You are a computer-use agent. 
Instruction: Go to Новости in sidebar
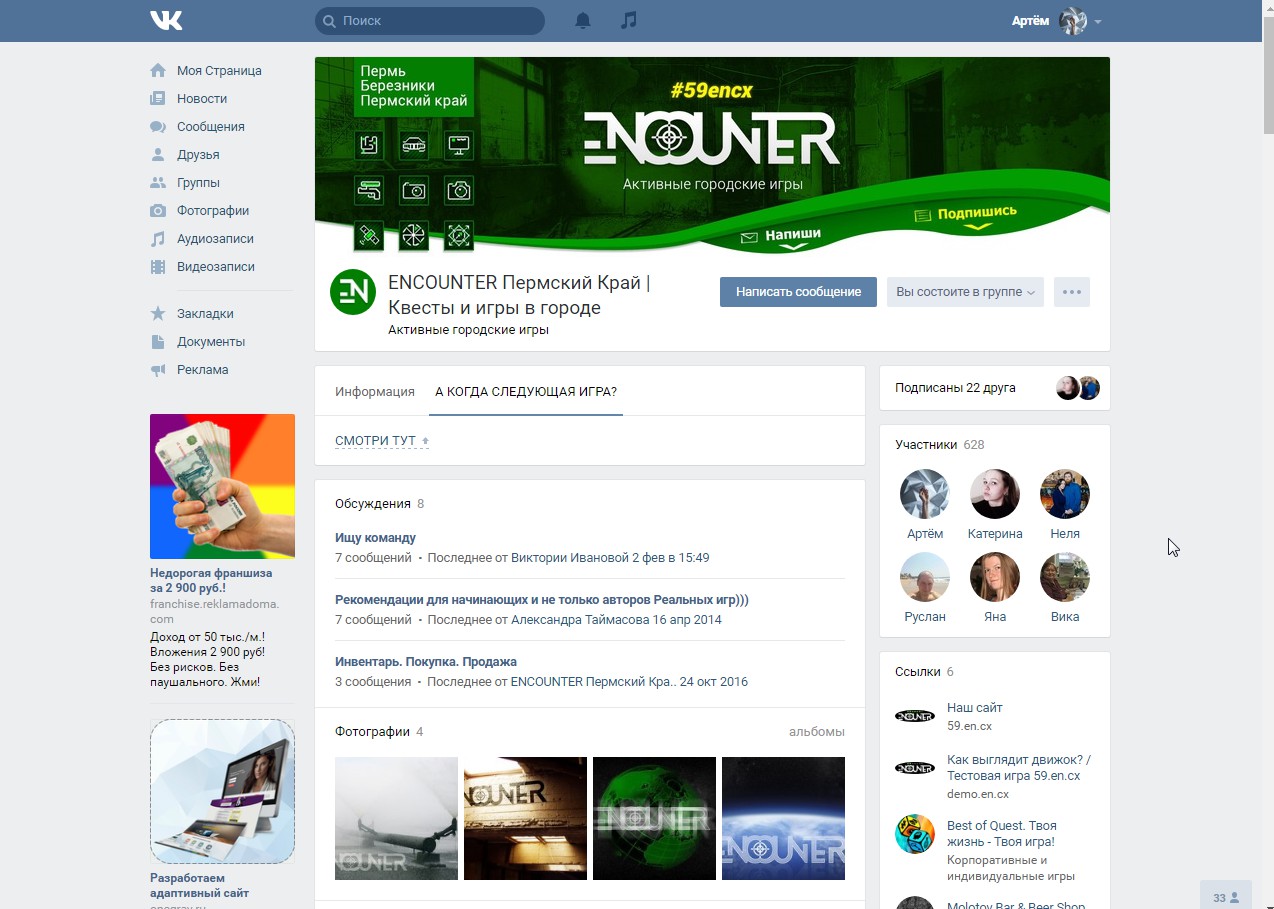point(202,99)
